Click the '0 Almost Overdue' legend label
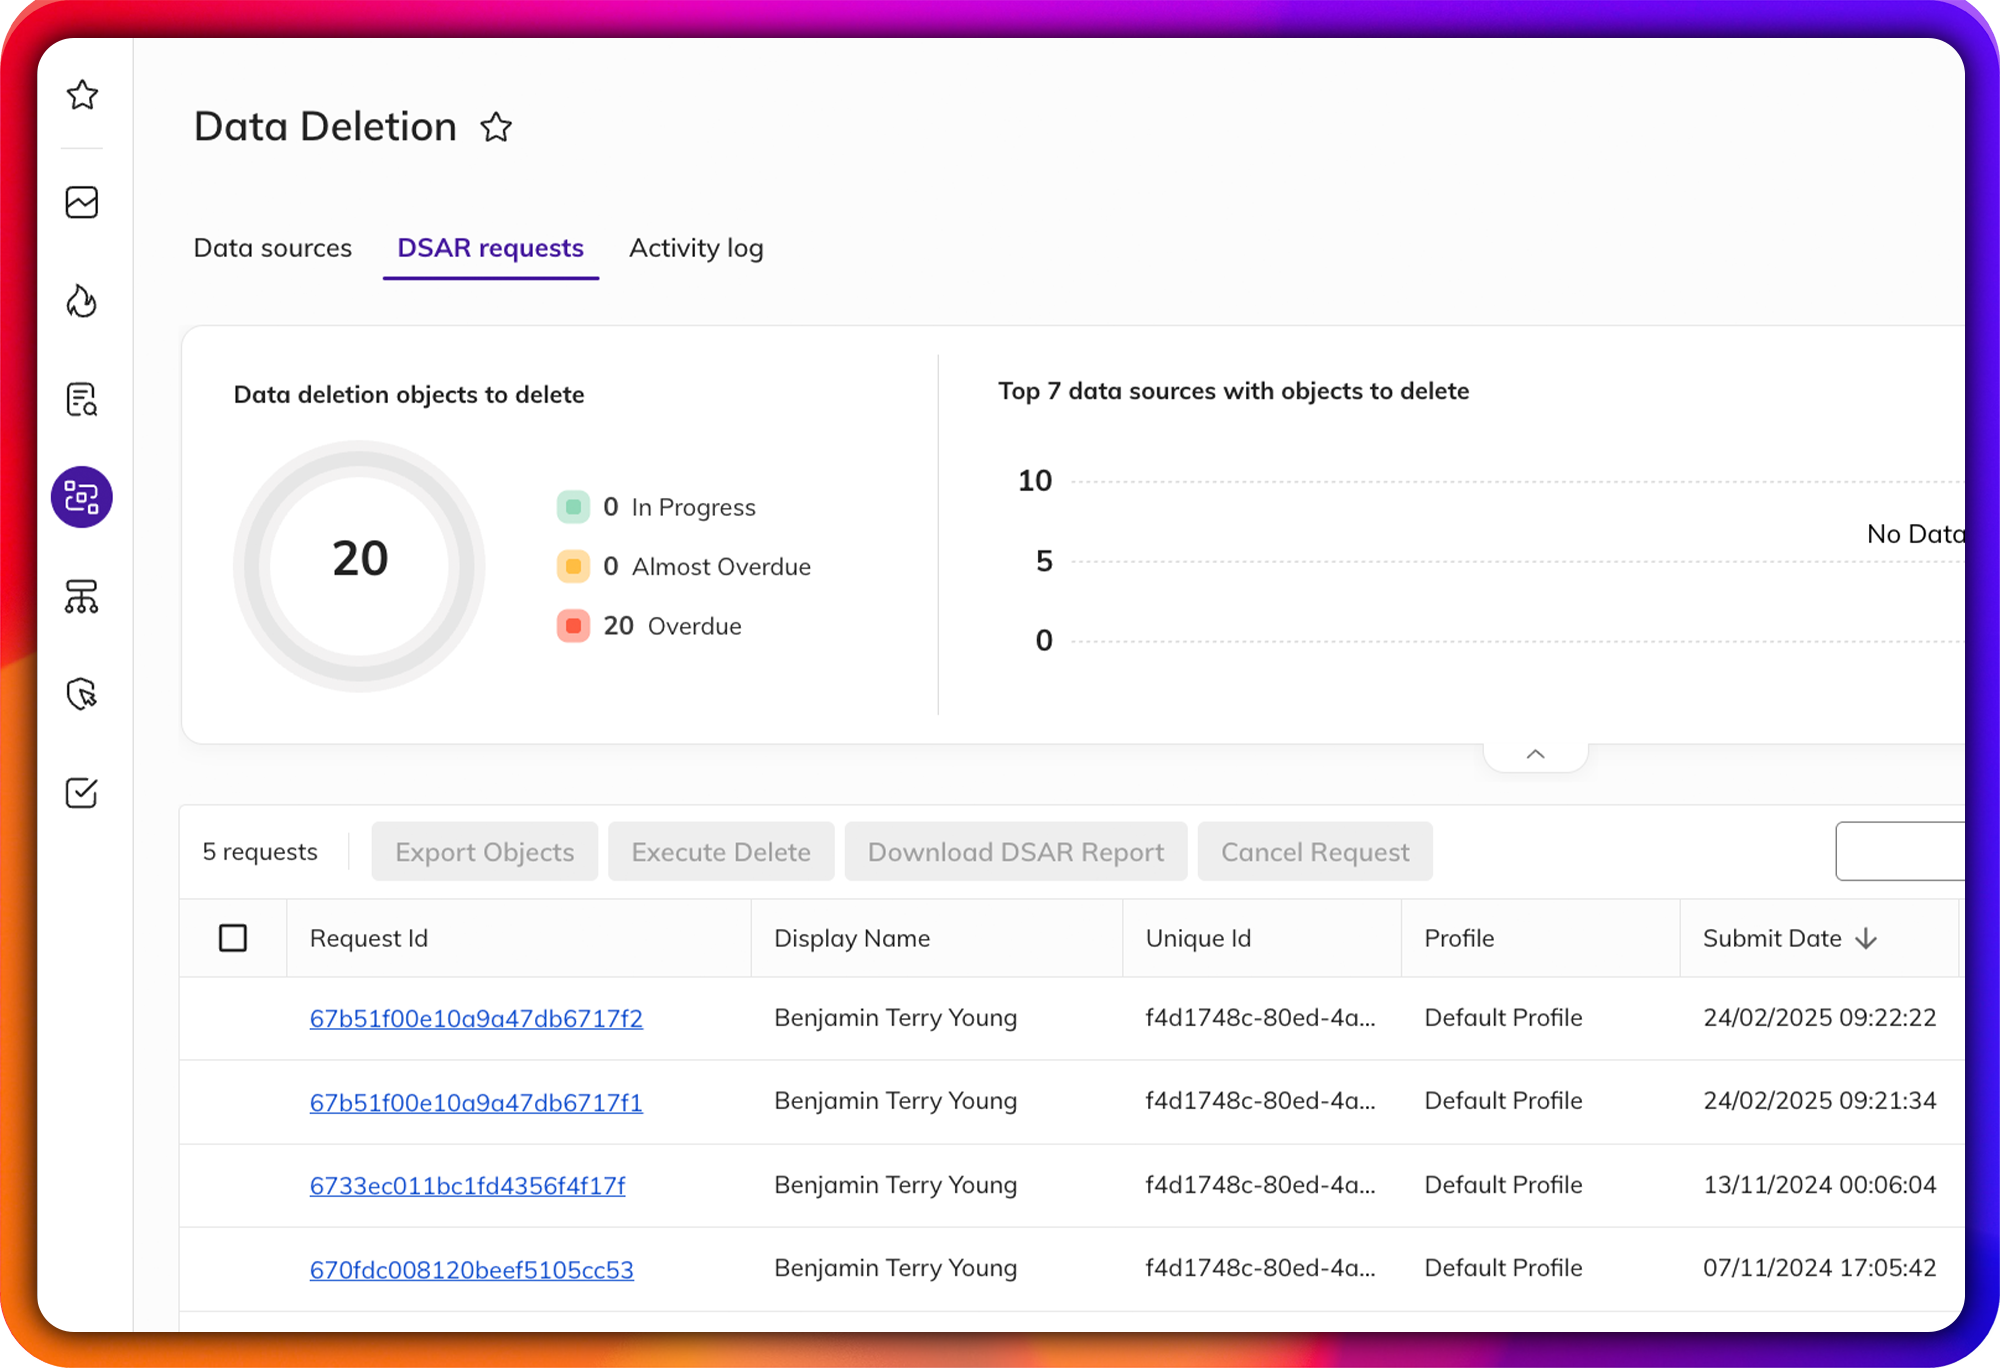Screen dimensions: 2000x1368 [x=707, y=566]
